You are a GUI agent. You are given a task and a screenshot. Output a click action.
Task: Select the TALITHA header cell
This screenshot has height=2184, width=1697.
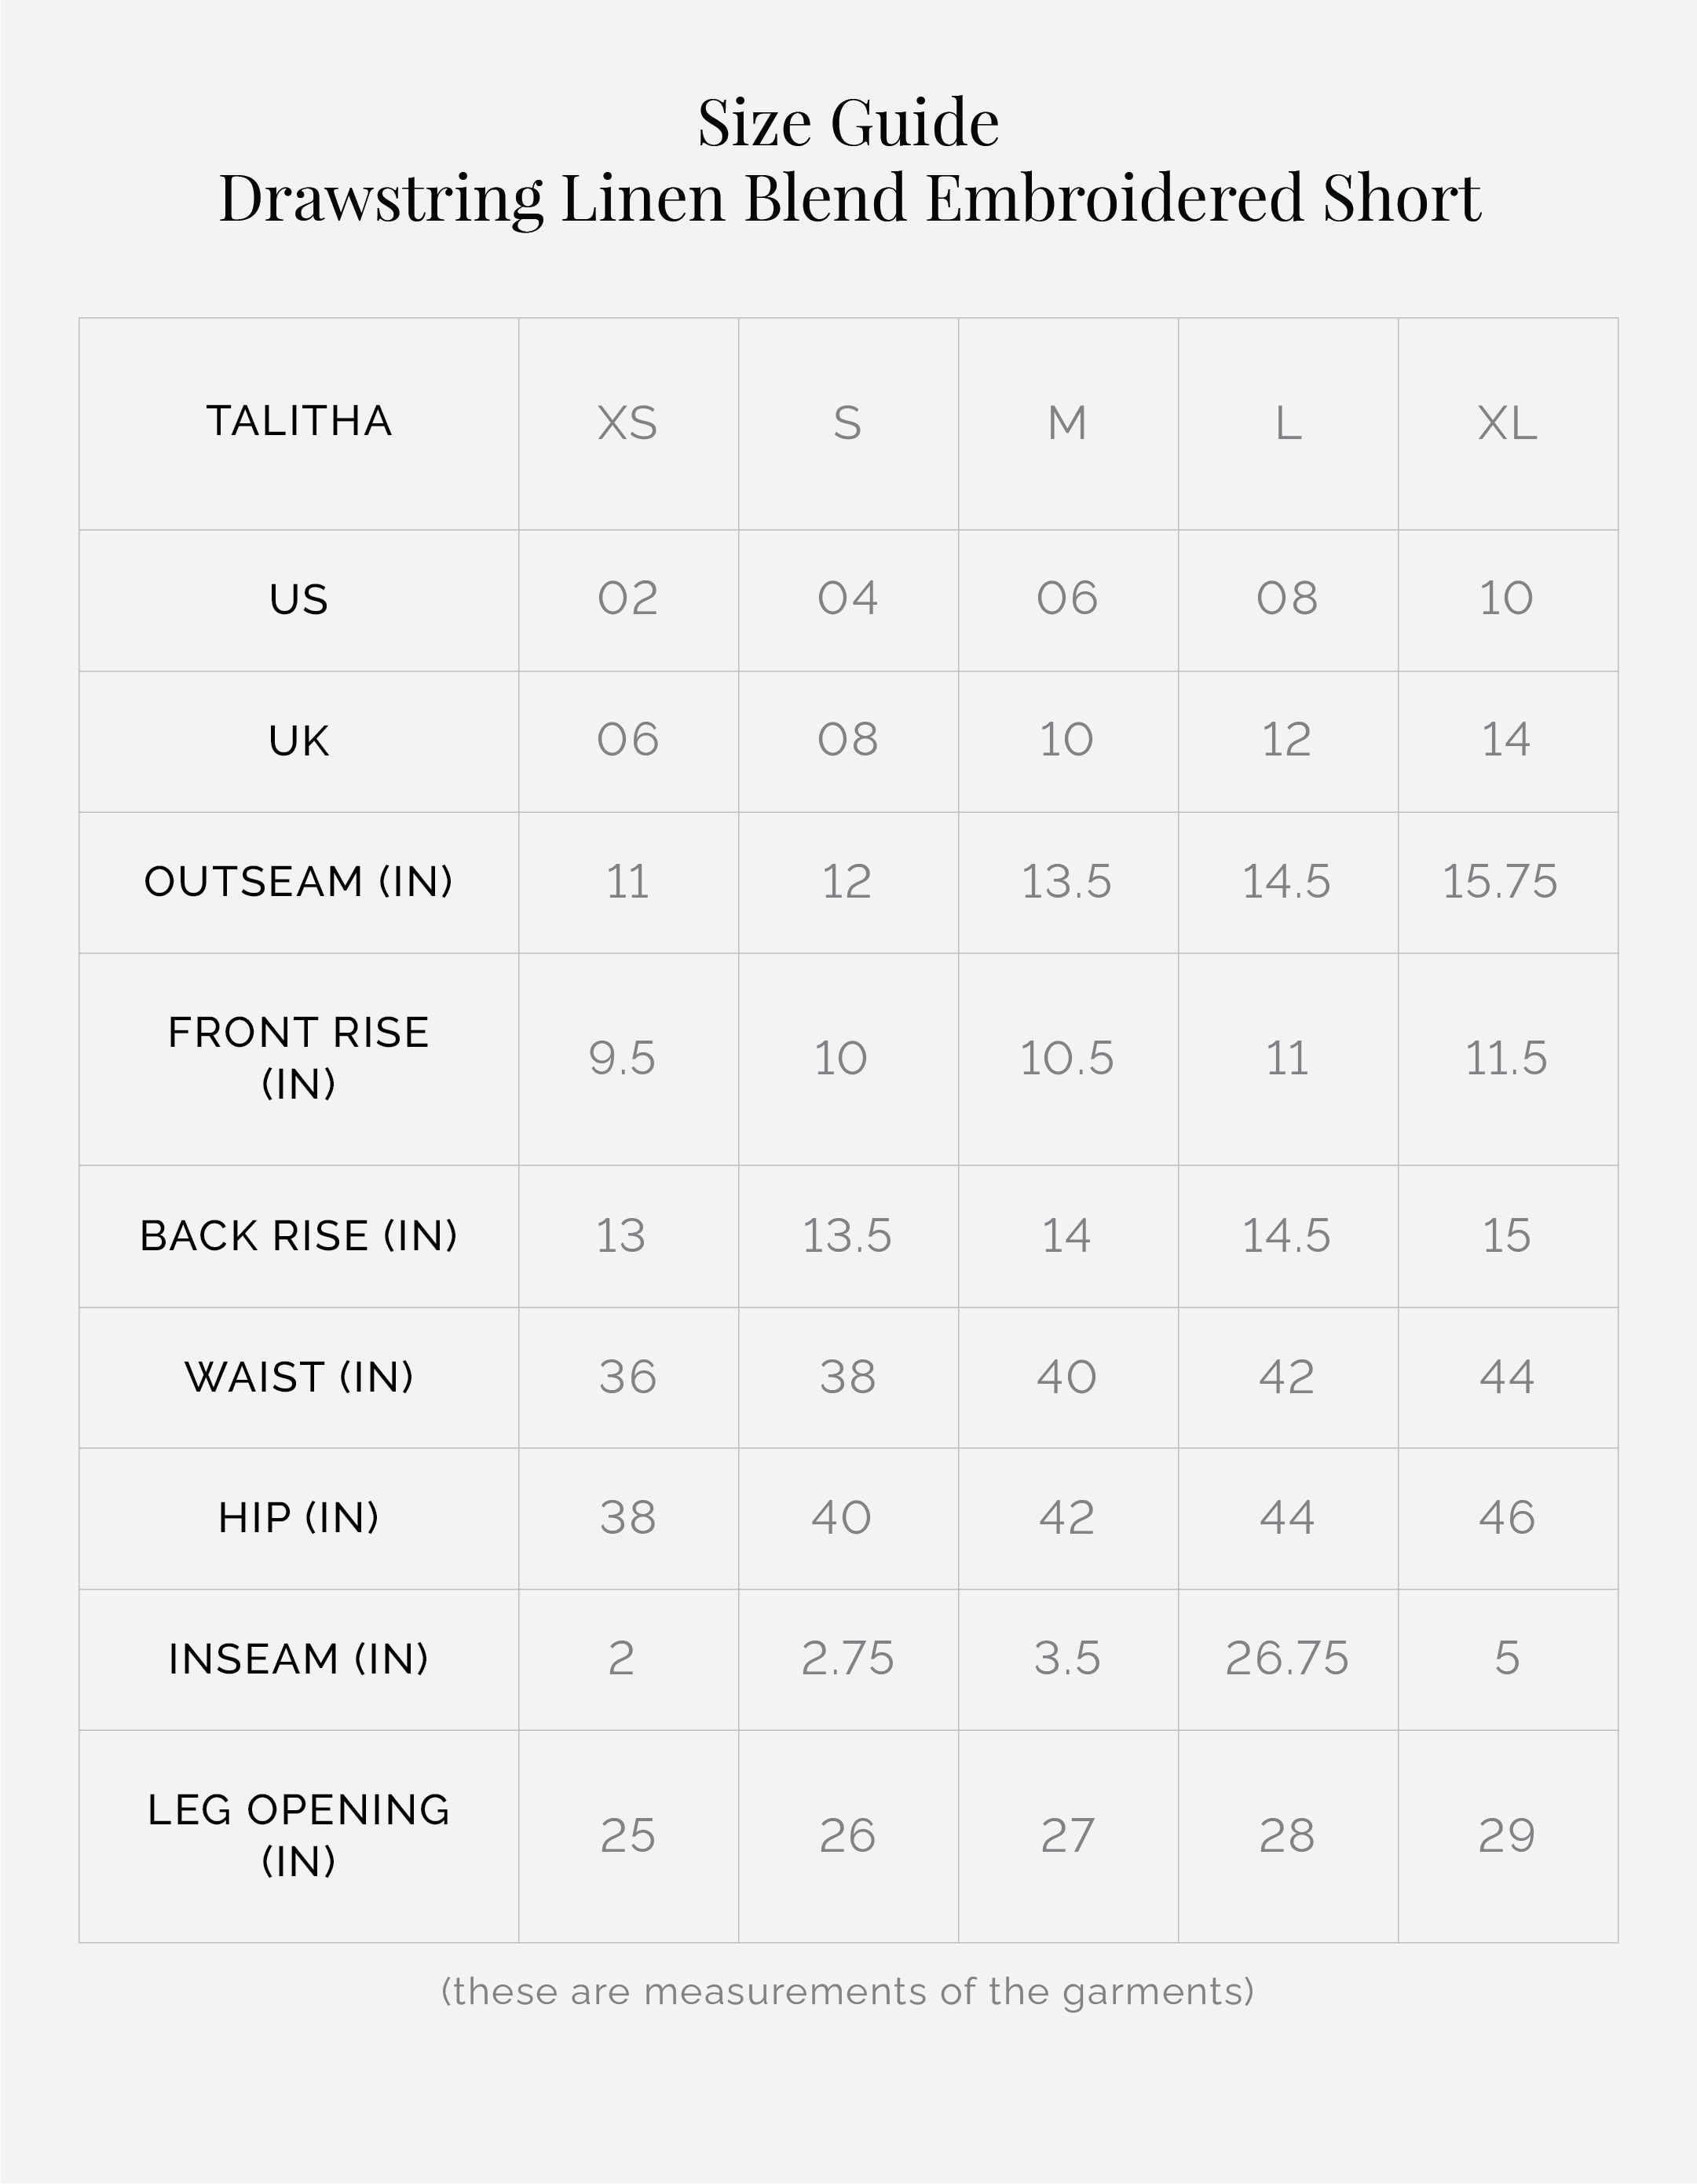pyautogui.click(x=299, y=421)
